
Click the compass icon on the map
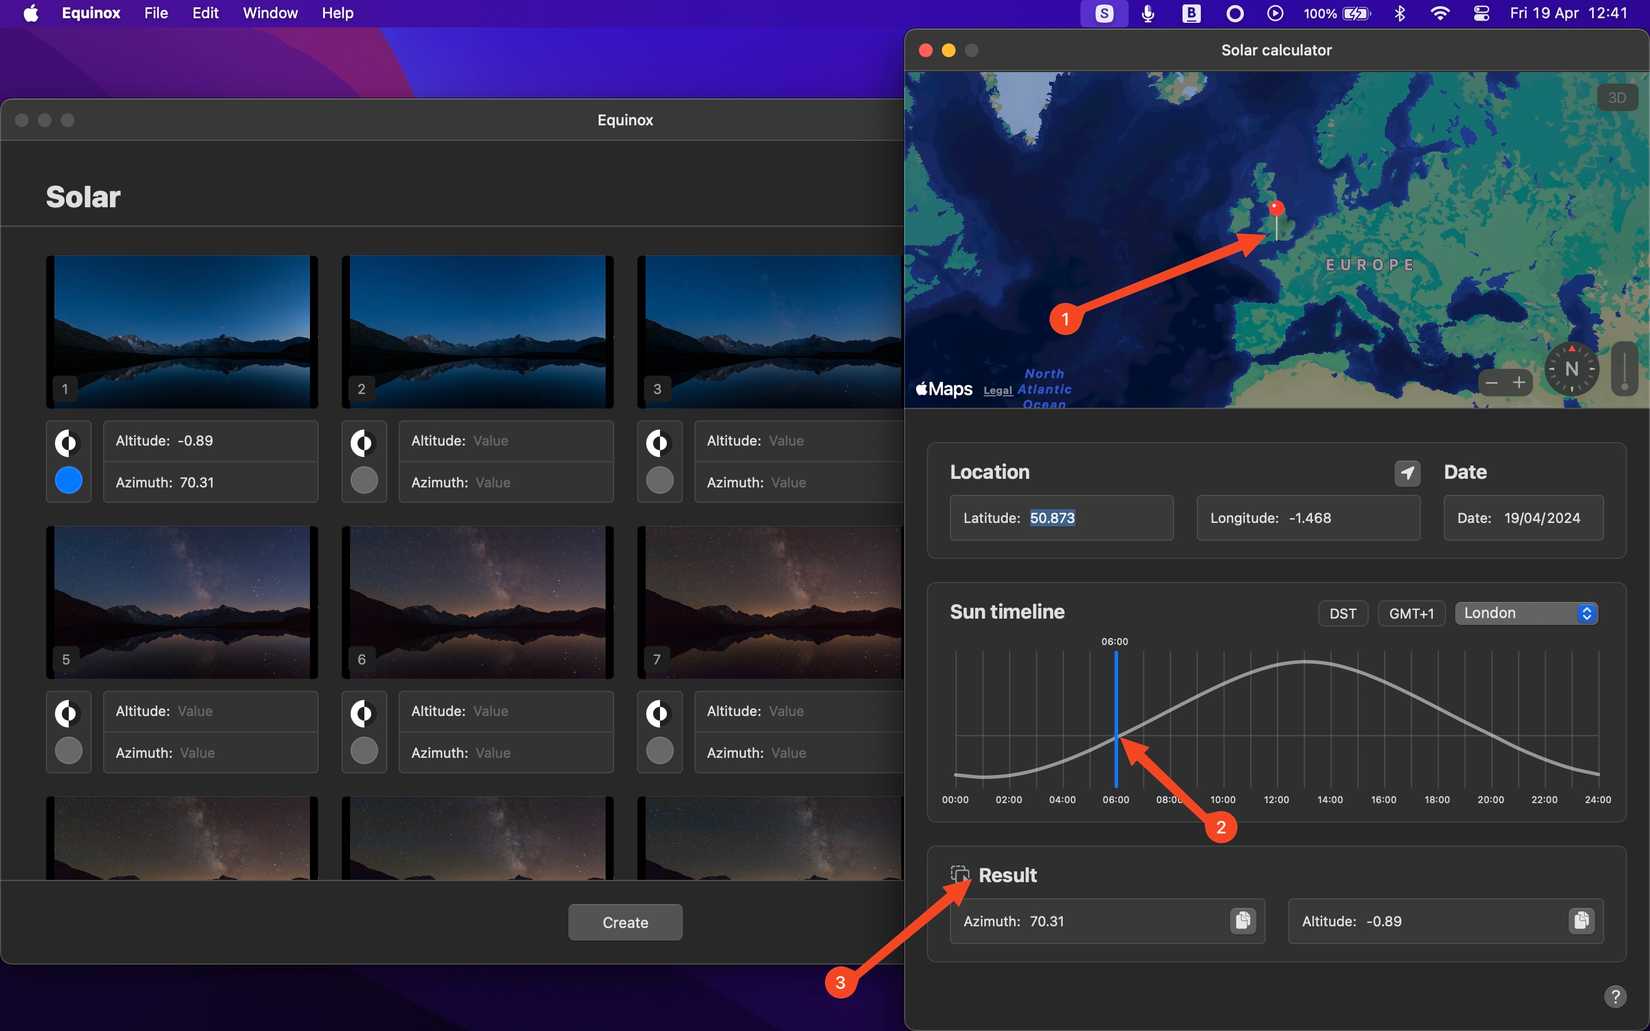coord(1571,369)
